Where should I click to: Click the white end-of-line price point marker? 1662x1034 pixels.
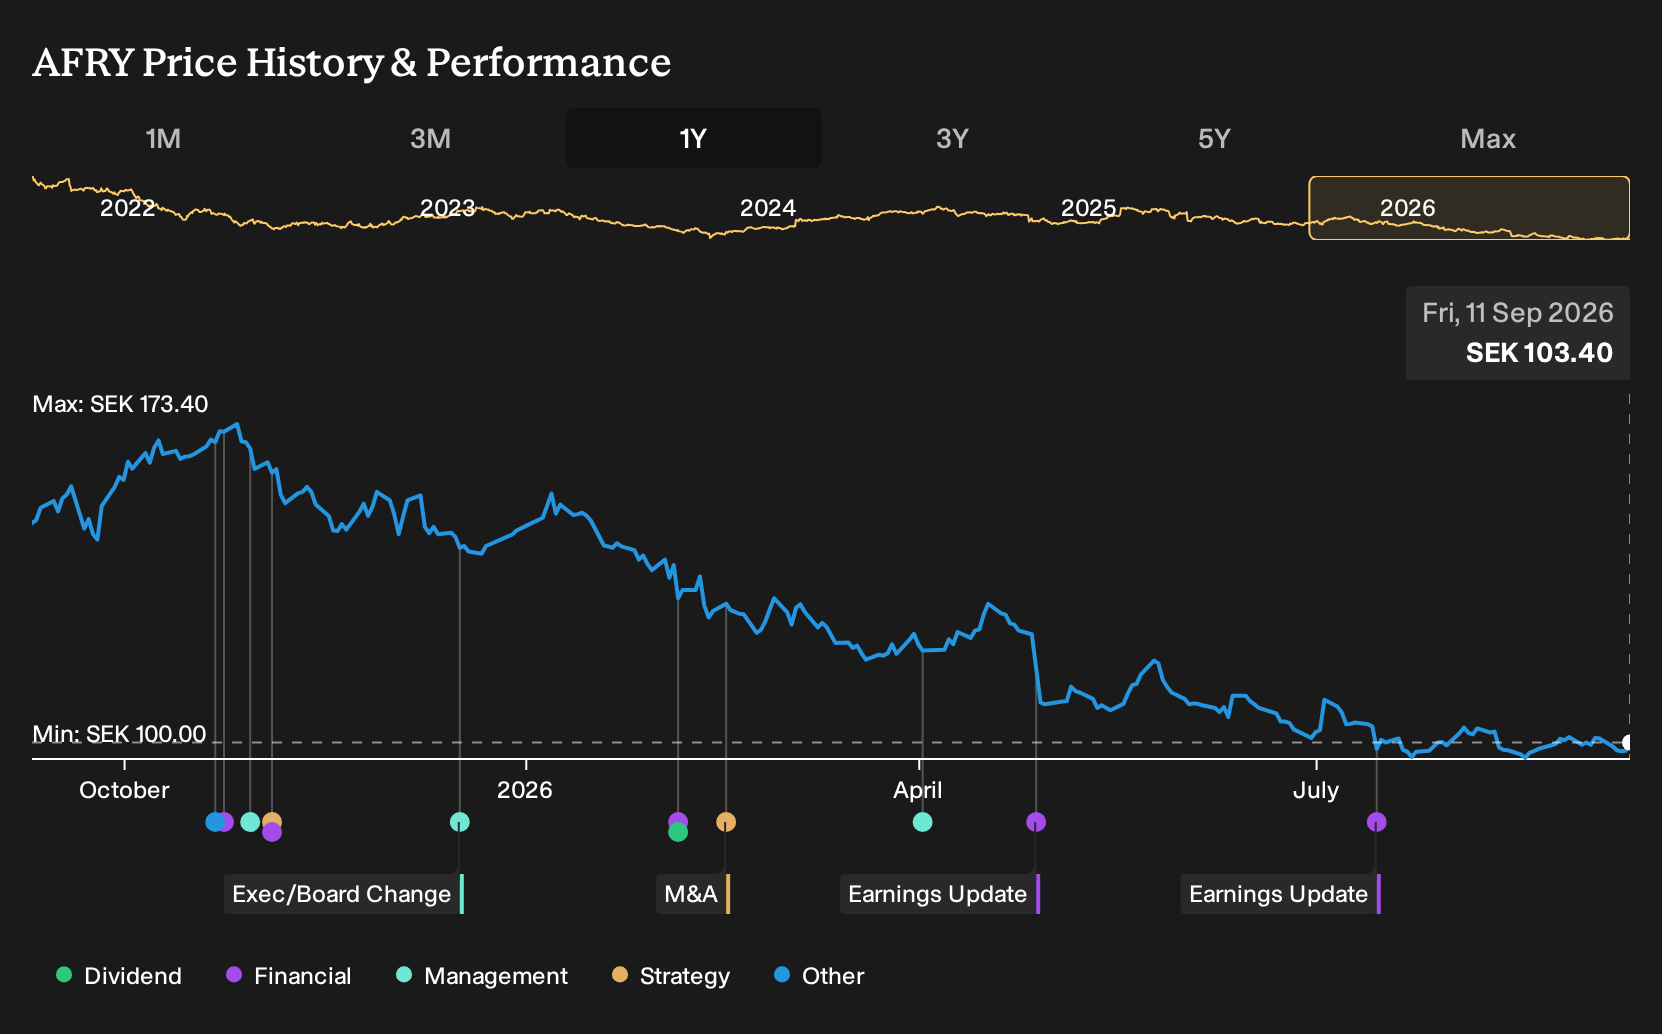click(1628, 742)
